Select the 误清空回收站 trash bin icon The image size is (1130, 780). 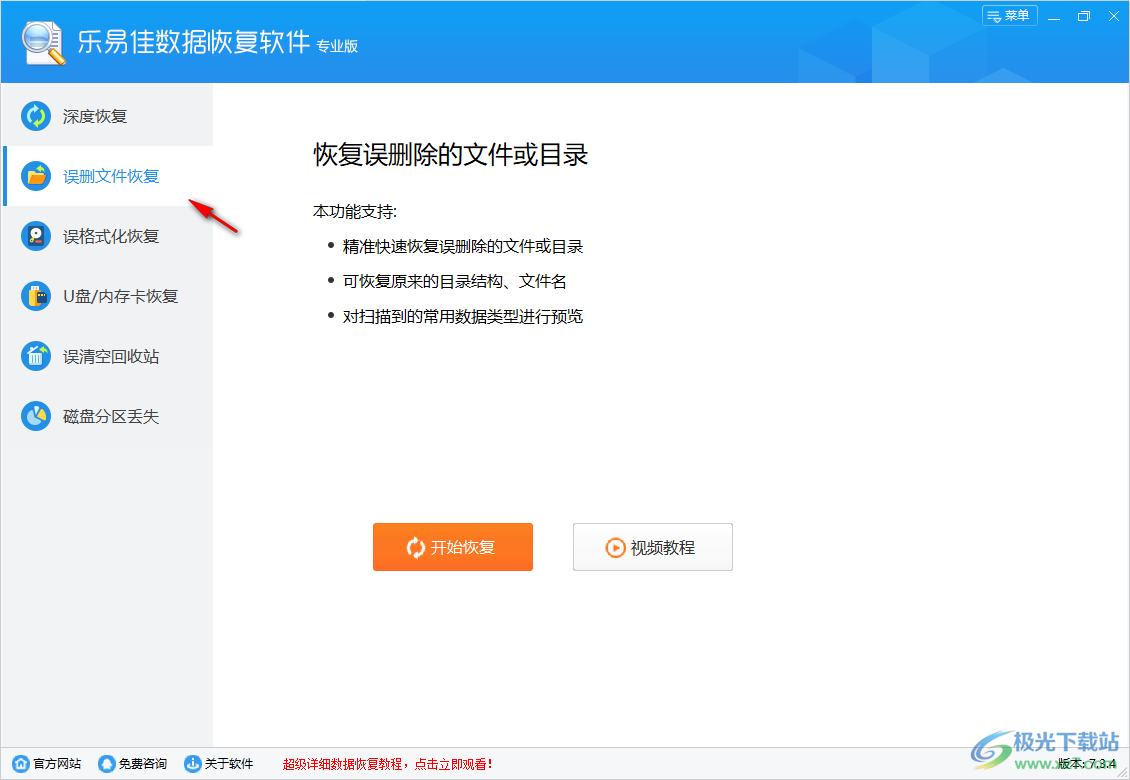coord(36,356)
